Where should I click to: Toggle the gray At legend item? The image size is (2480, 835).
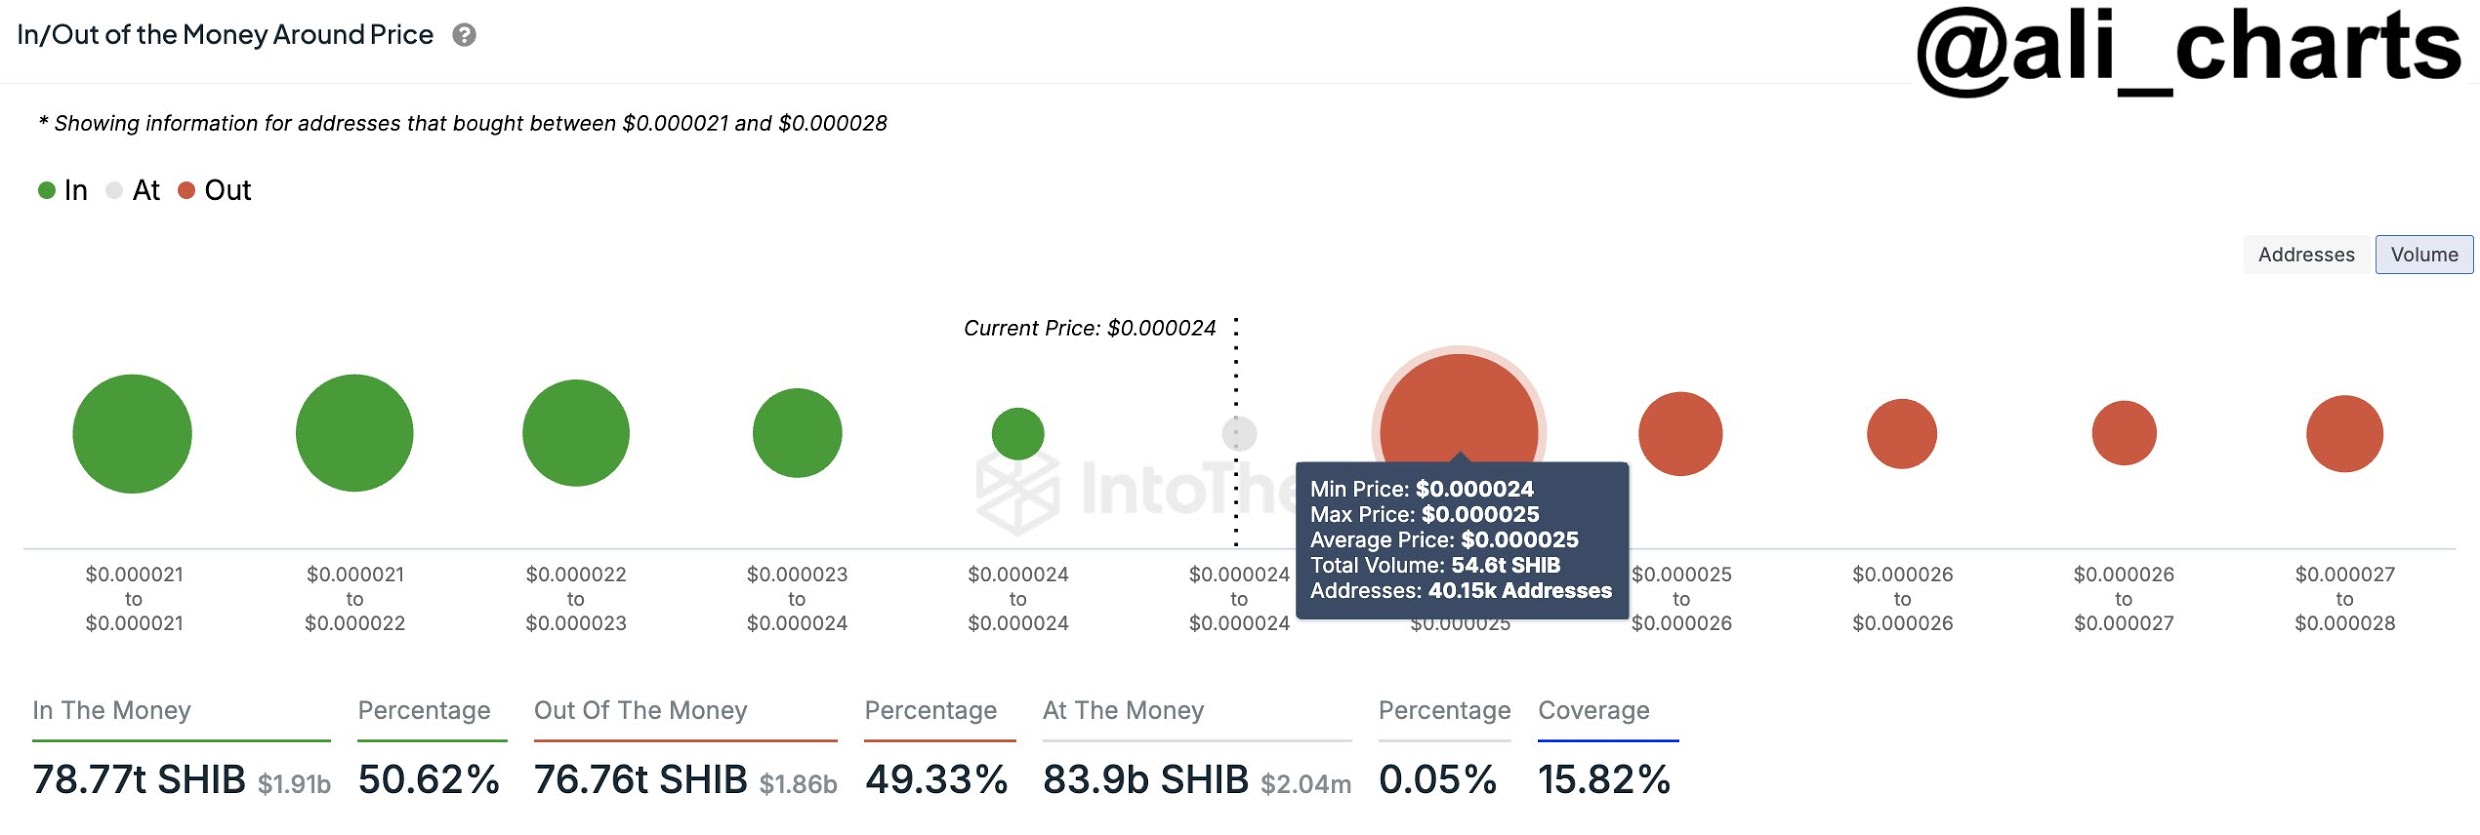pos(133,190)
